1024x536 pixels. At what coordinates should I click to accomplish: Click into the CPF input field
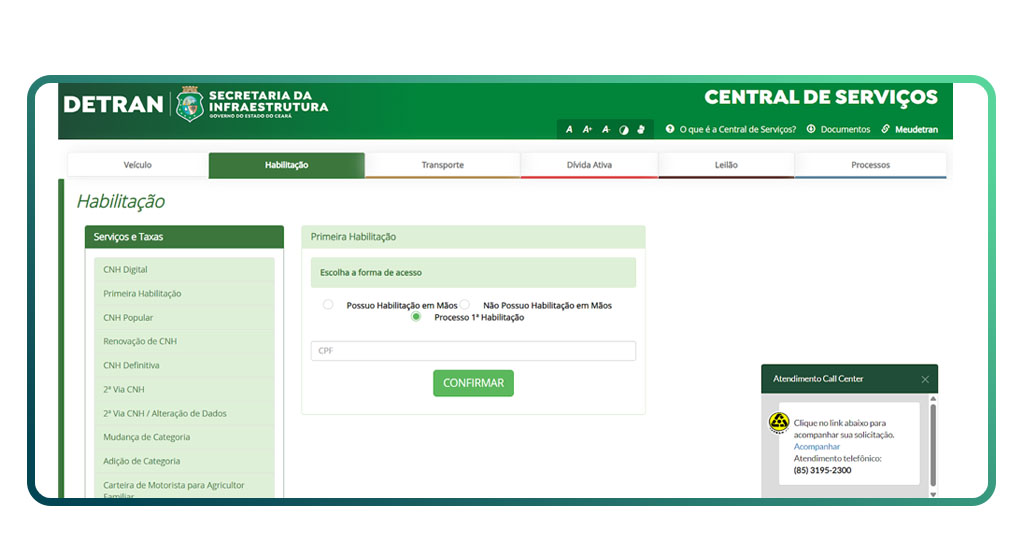(473, 351)
